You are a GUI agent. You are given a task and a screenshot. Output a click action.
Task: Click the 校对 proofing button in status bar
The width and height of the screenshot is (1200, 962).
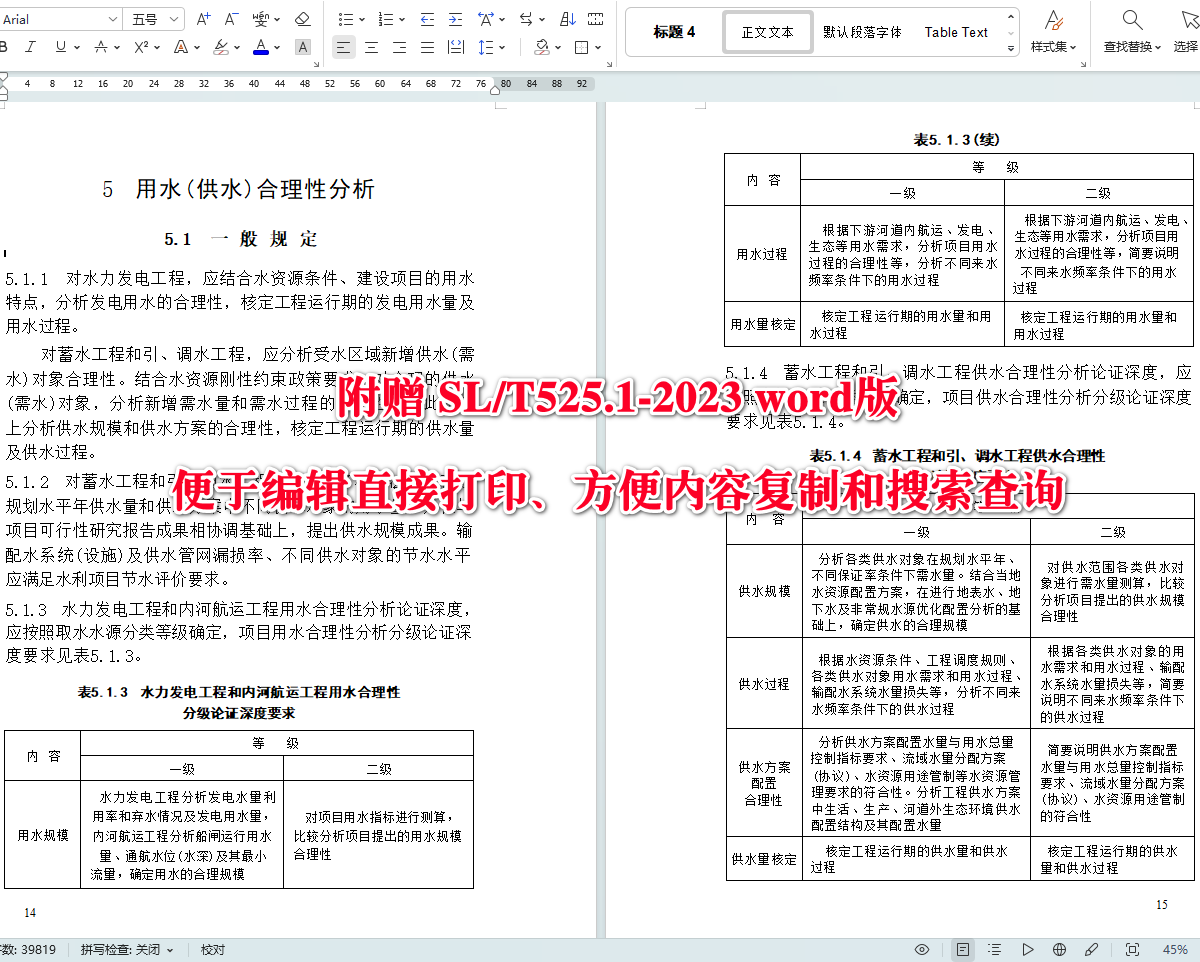coord(211,949)
